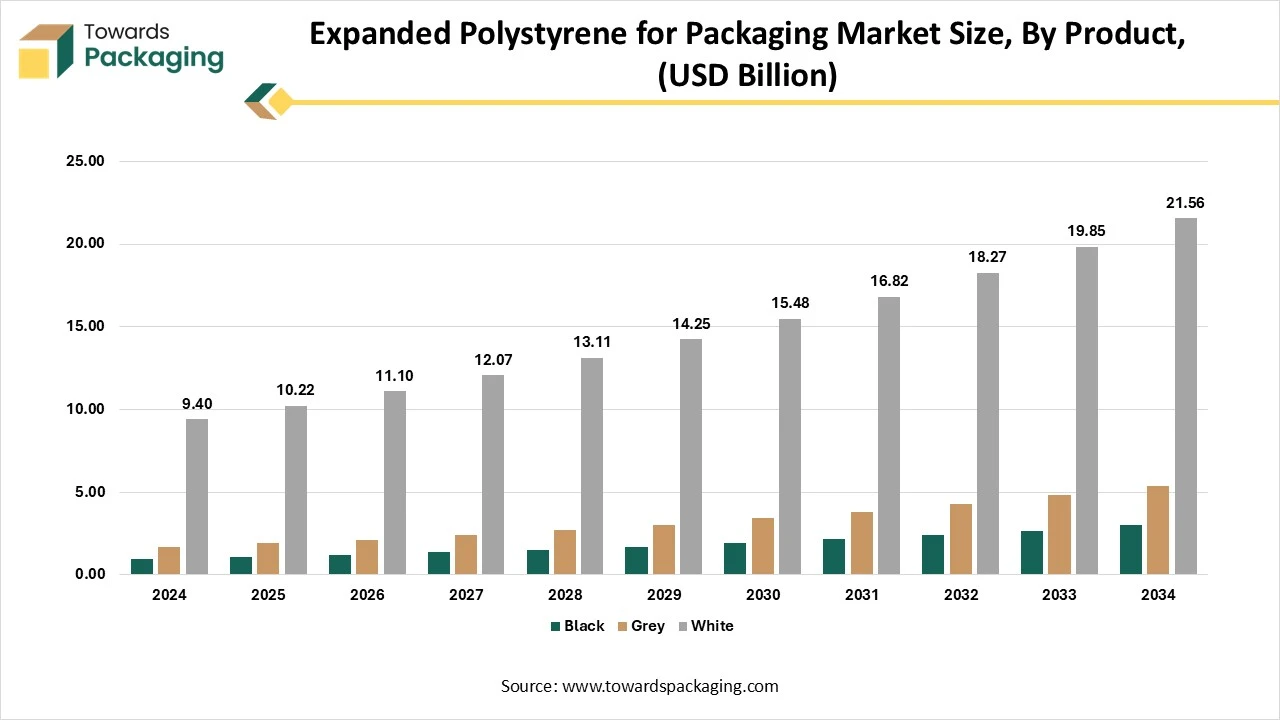This screenshot has height=720, width=1280.
Task: Select the Grey legend label text
Action: tap(648, 626)
